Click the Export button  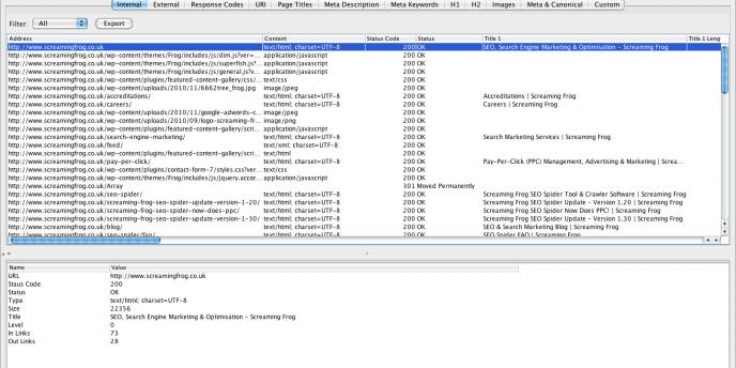tap(114, 23)
